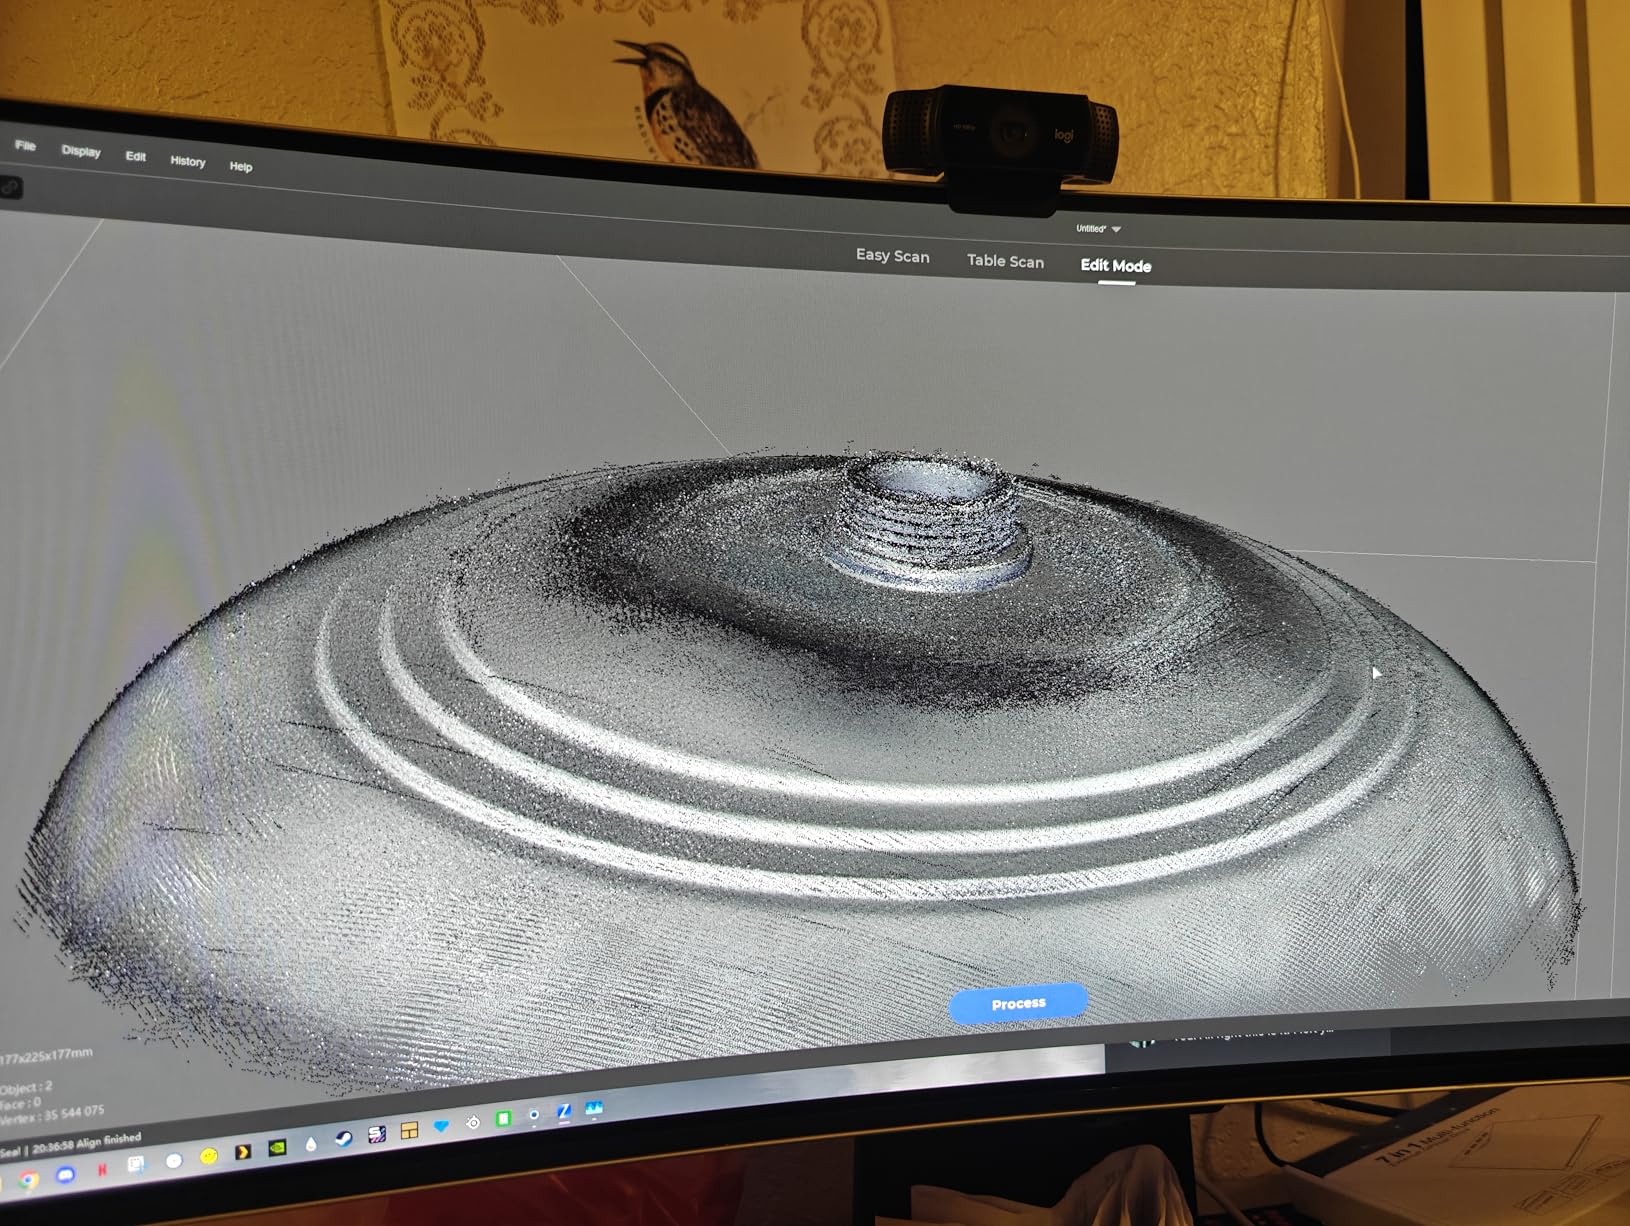Viewport: 1630px width, 1226px height.
Task: Click the link icon below the File menu
Action: (10, 187)
